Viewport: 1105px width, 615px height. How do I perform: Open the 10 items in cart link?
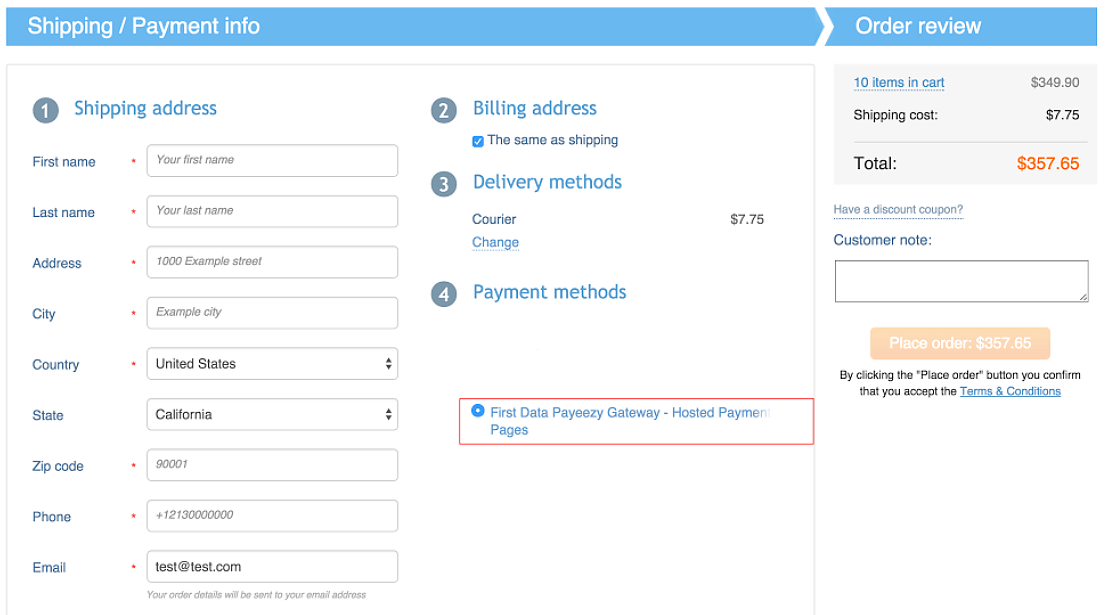point(899,82)
